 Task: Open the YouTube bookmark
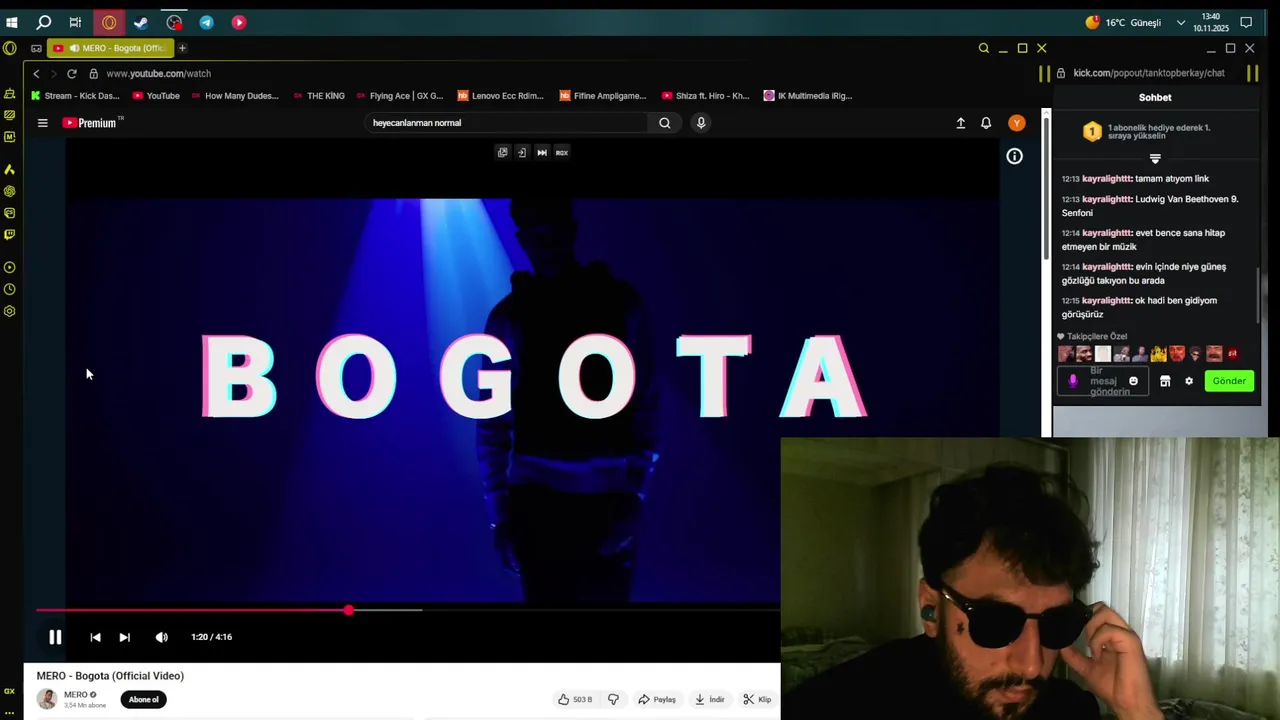pyautogui.click(x=156, y=96)
